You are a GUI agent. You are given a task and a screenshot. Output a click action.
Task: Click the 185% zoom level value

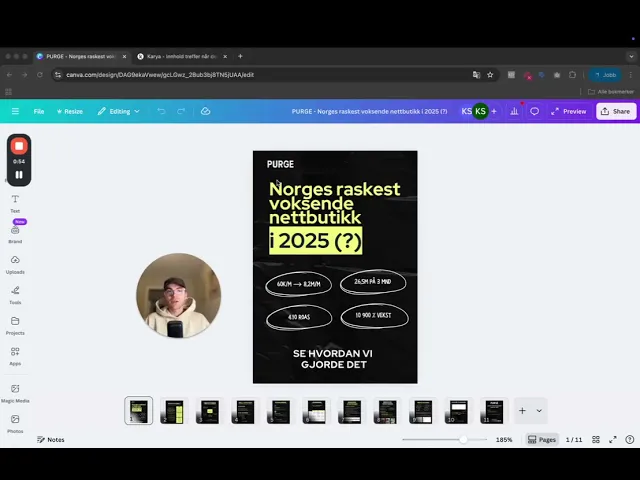tap(504, 440)
